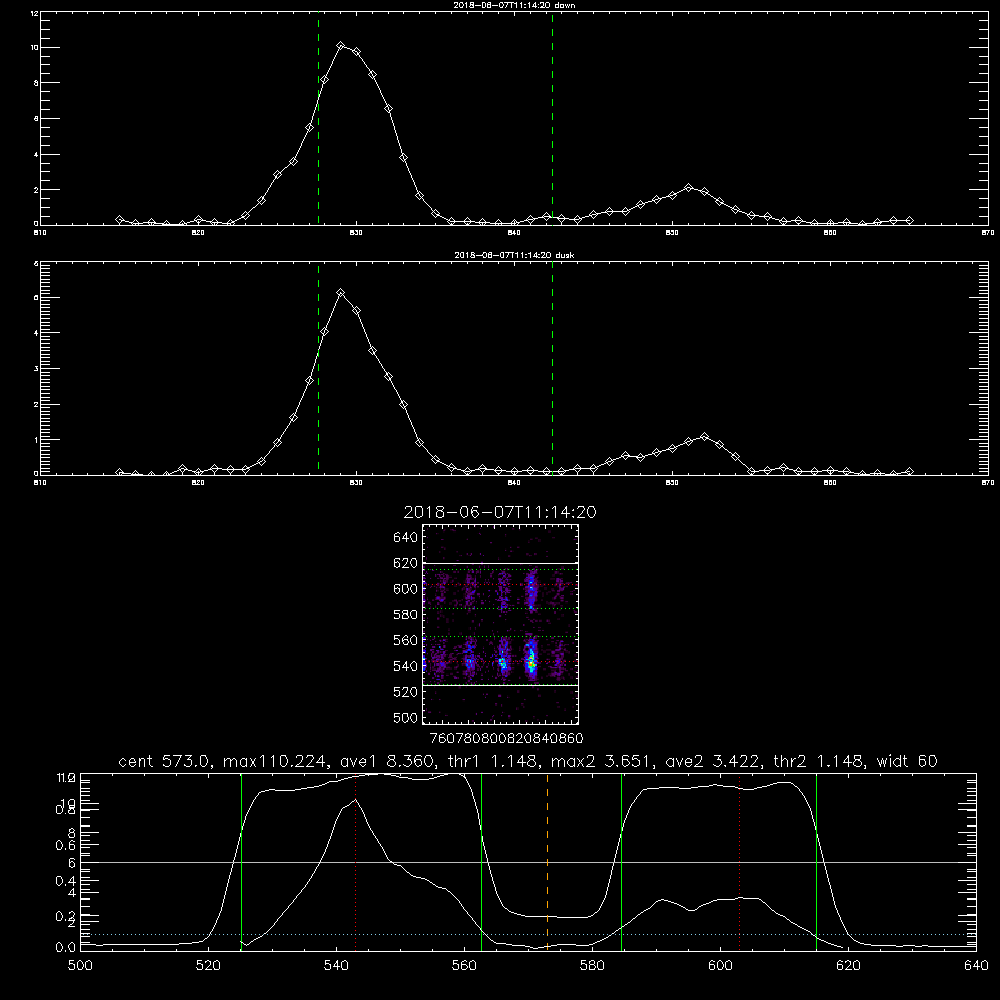Screen dimensions: 1000x1000
Task: Select the secondary peak diamond in dawn plot
Action: [x=688, y=188]
